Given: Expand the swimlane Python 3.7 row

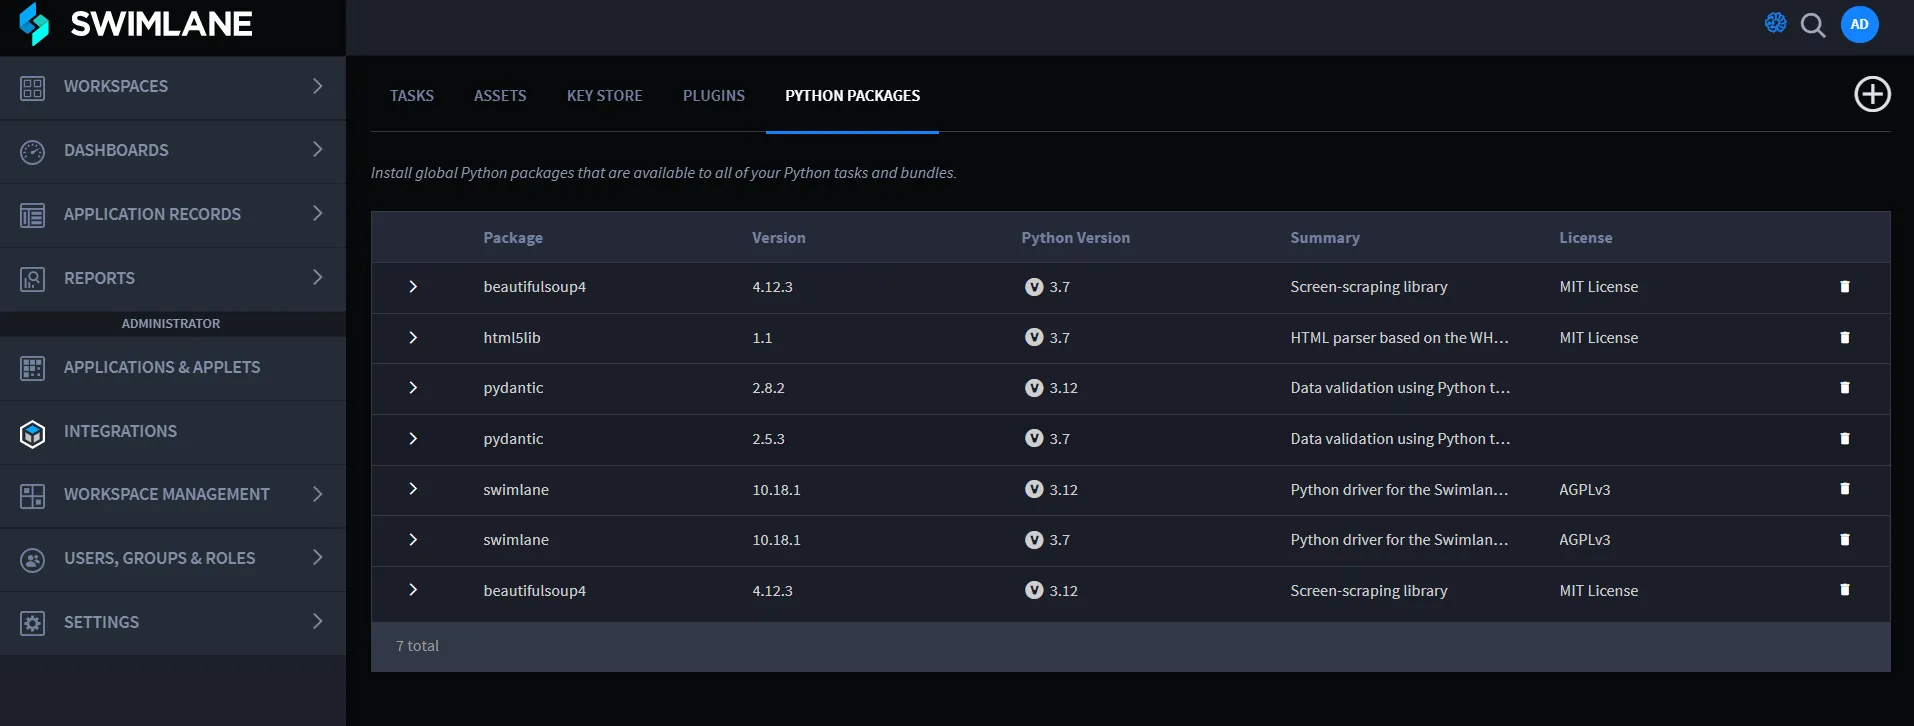Looking at the screenshot, I should pyautogui.click(x=413, y=540).
